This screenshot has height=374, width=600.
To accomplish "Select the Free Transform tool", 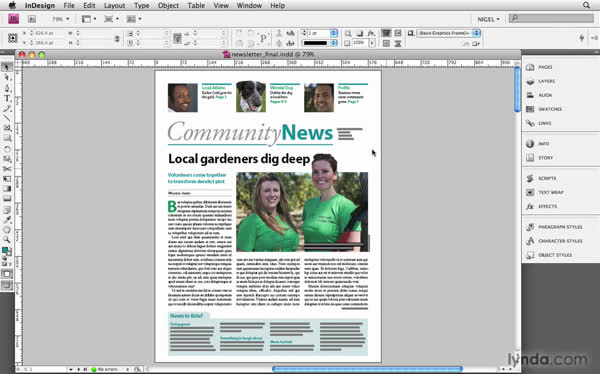I will pyautogui.click(x=7, y=178).
